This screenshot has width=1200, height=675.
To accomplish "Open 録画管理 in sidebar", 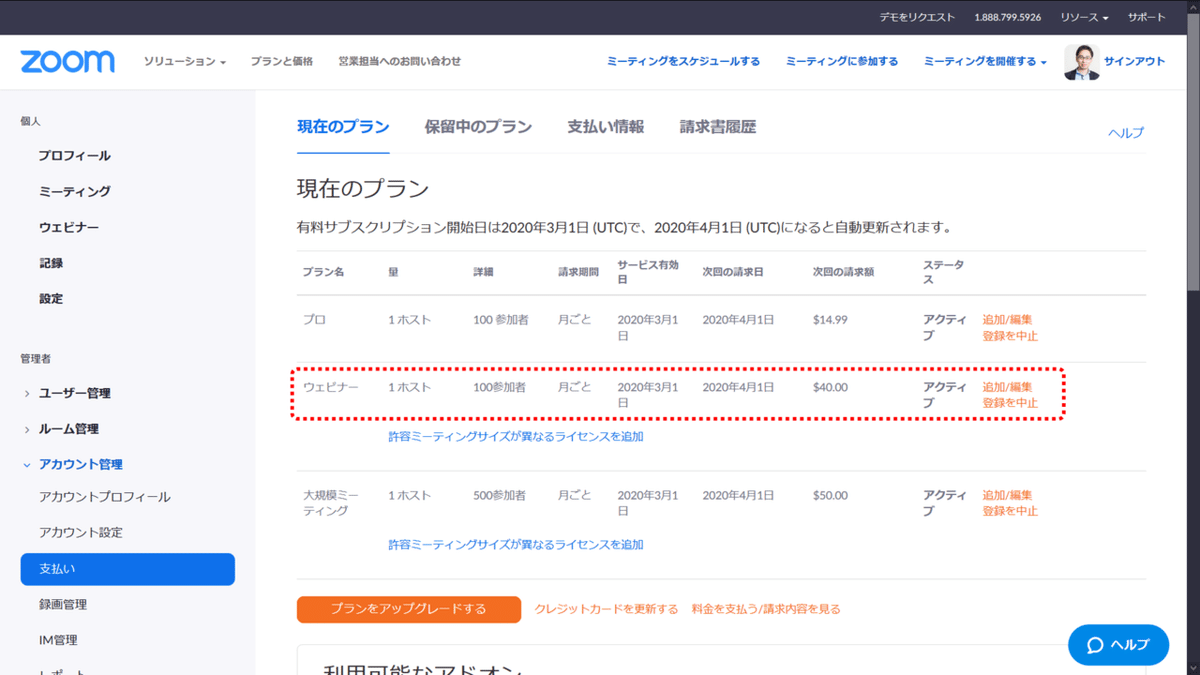I will 63,605.
